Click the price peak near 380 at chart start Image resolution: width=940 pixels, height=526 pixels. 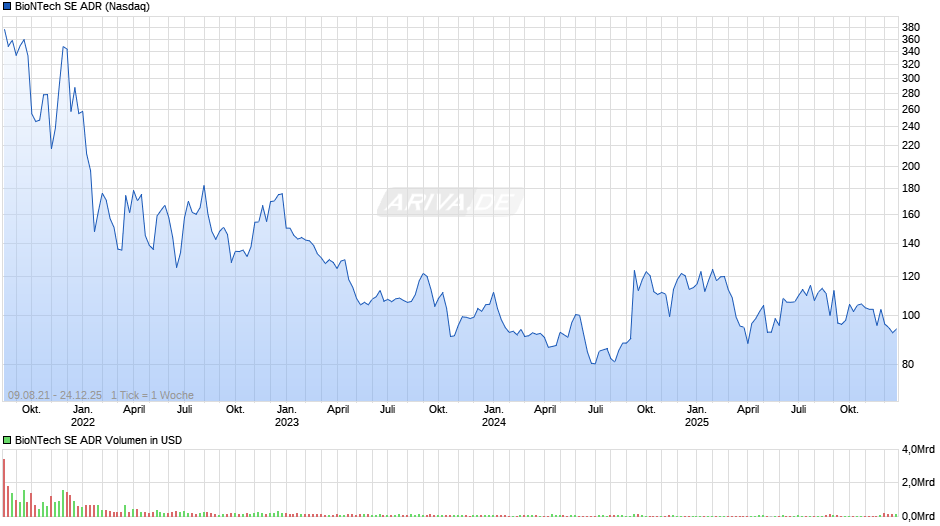pyautogui.click(x=5, y=29)
